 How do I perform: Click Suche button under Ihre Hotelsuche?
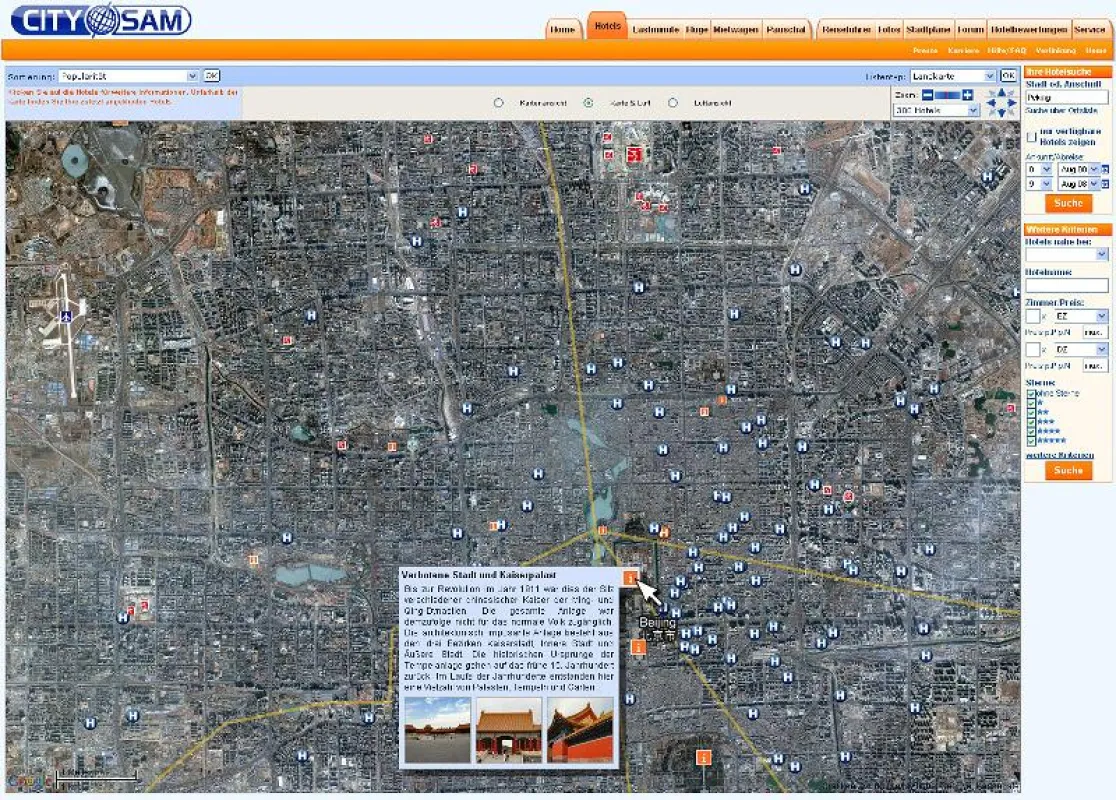pos(1068,204)
